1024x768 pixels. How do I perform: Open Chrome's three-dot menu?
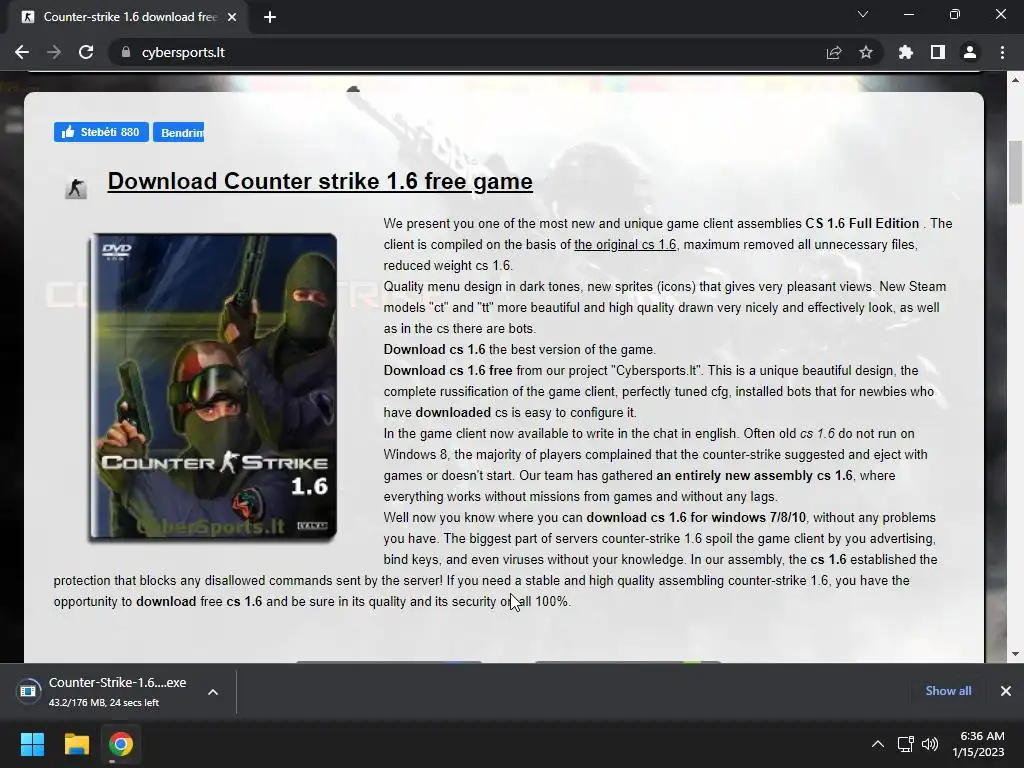[x=1002, y=52]
